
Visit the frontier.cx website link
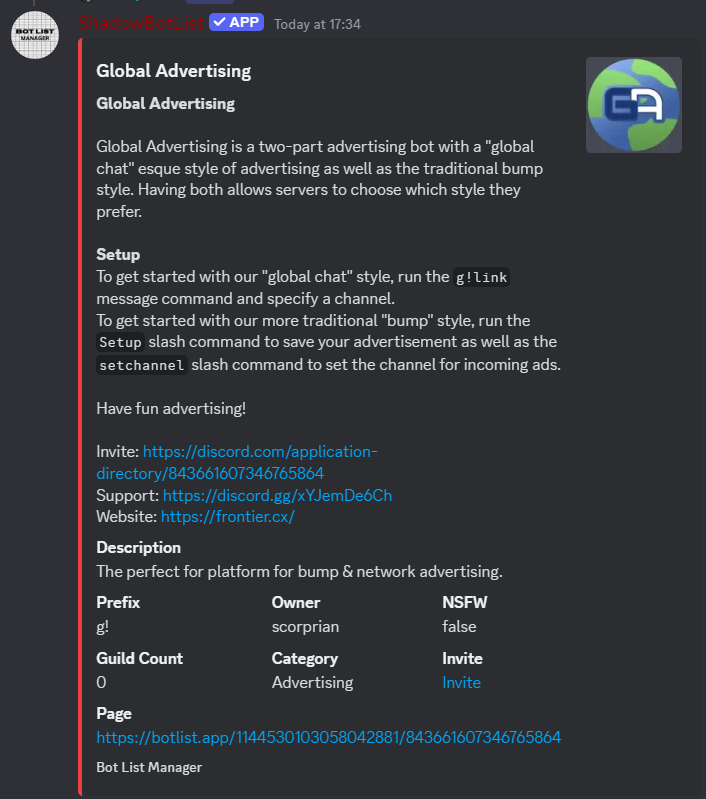228,517
